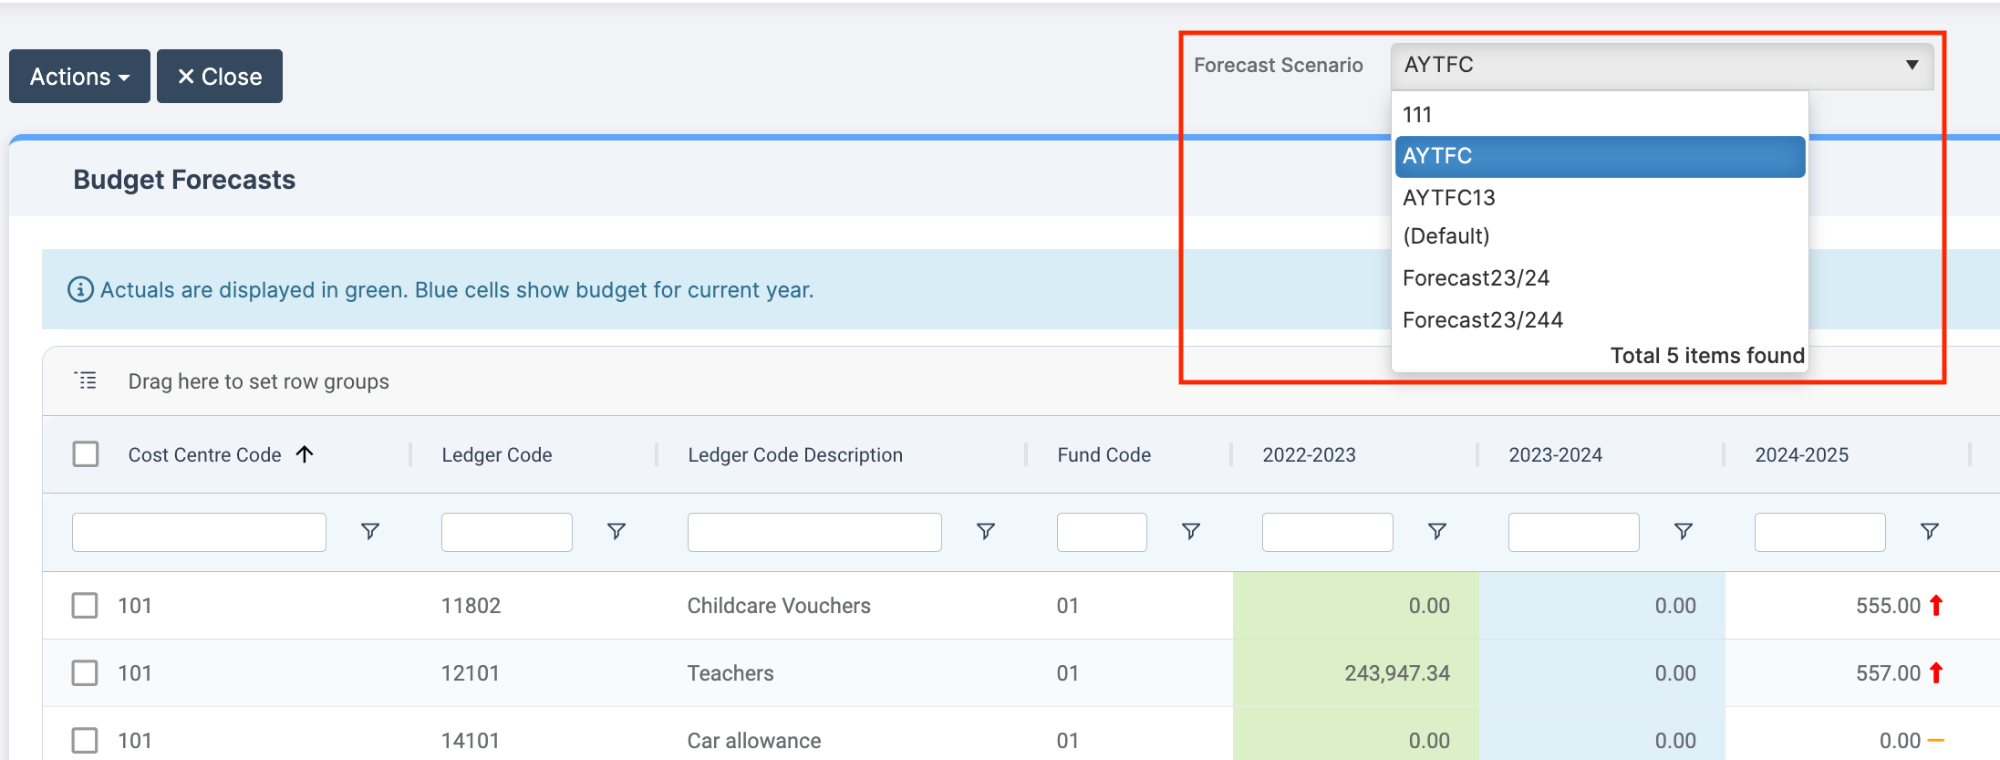Open the Actions dropdown button

pos(80,76)
